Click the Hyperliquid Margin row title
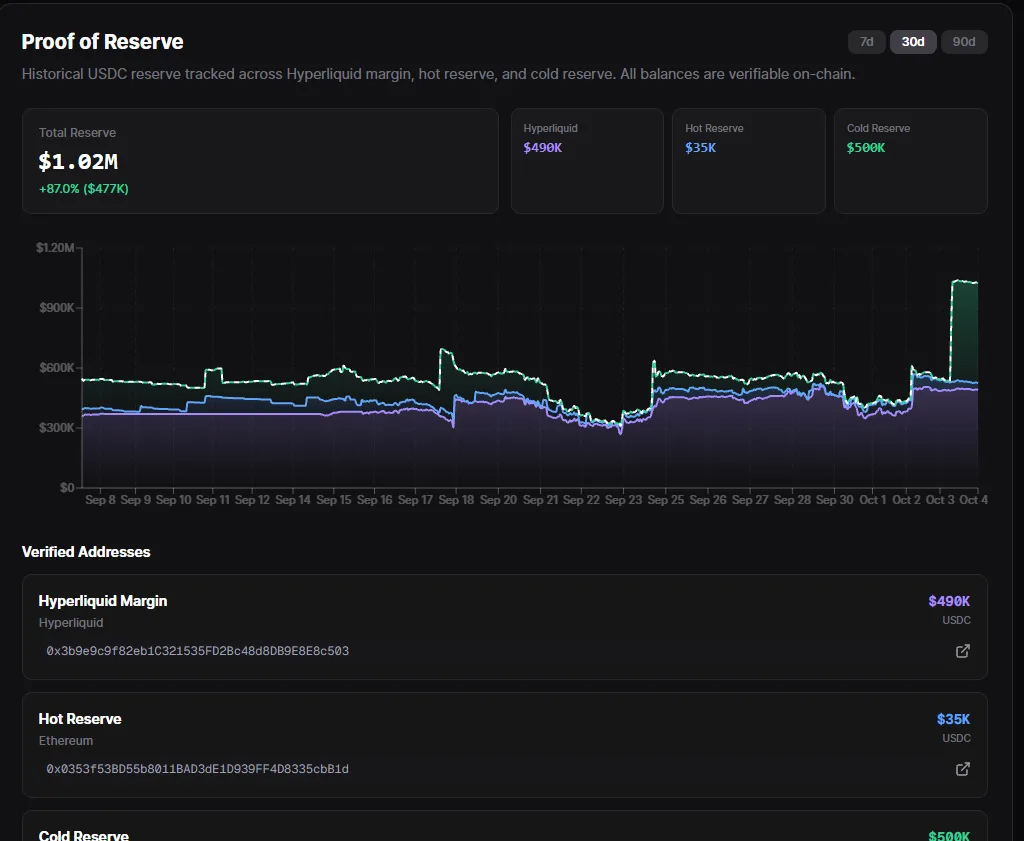 [x=103, y=601]
